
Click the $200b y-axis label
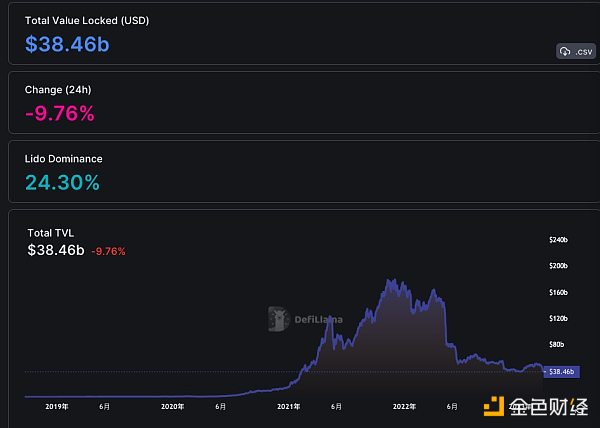558,266
